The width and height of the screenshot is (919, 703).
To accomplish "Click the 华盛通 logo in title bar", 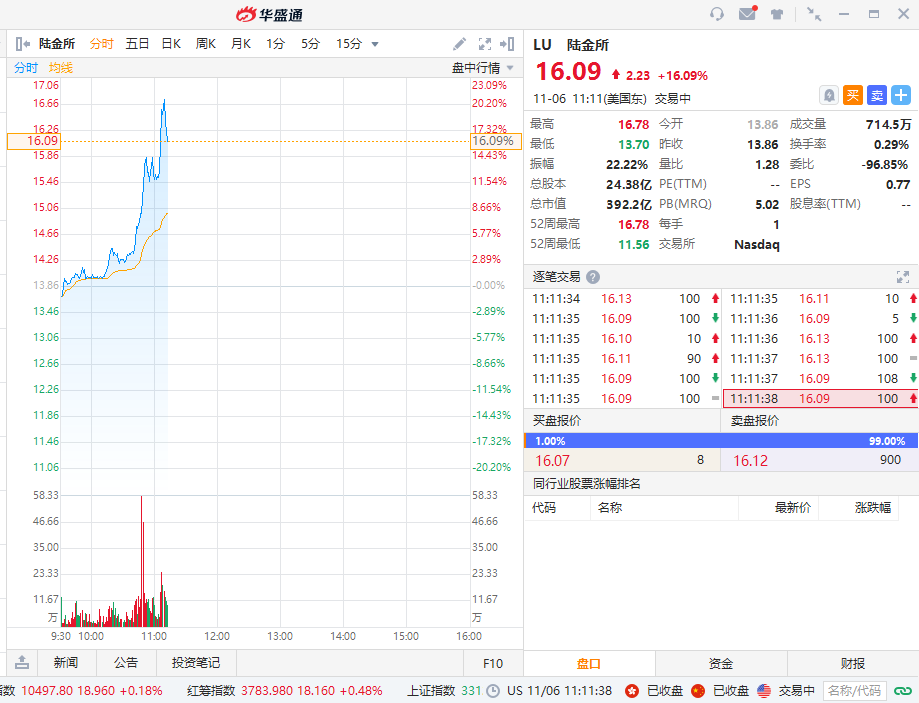I will (270, 15).
